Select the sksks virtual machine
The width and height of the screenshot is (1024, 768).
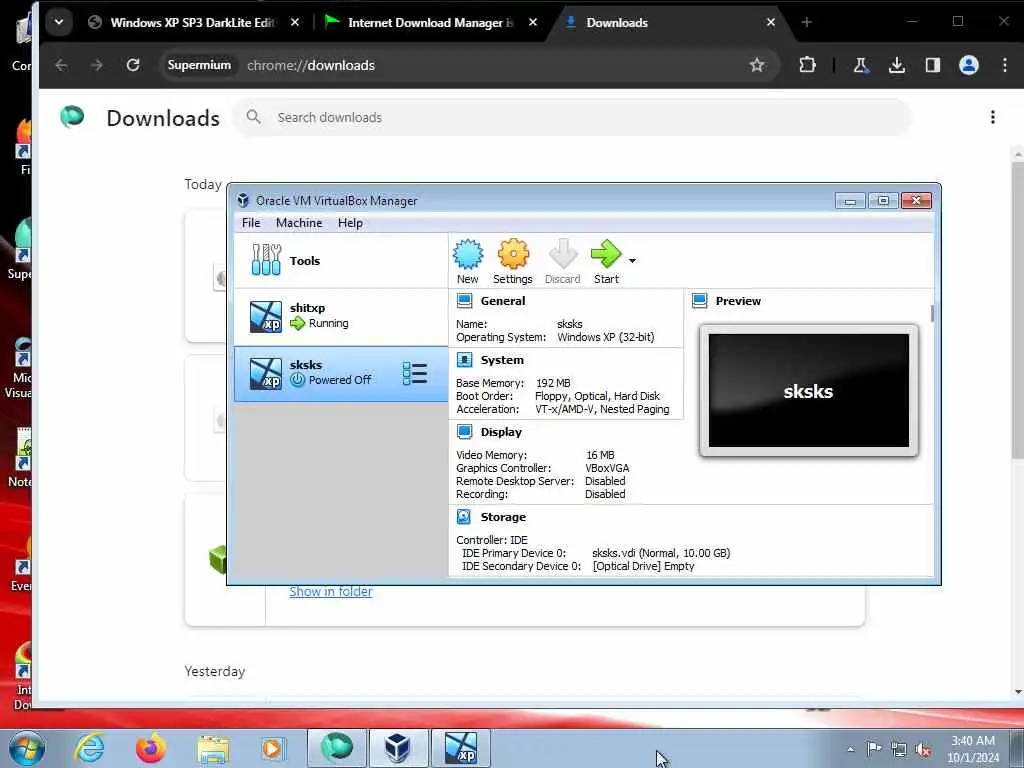click(341, 374)
